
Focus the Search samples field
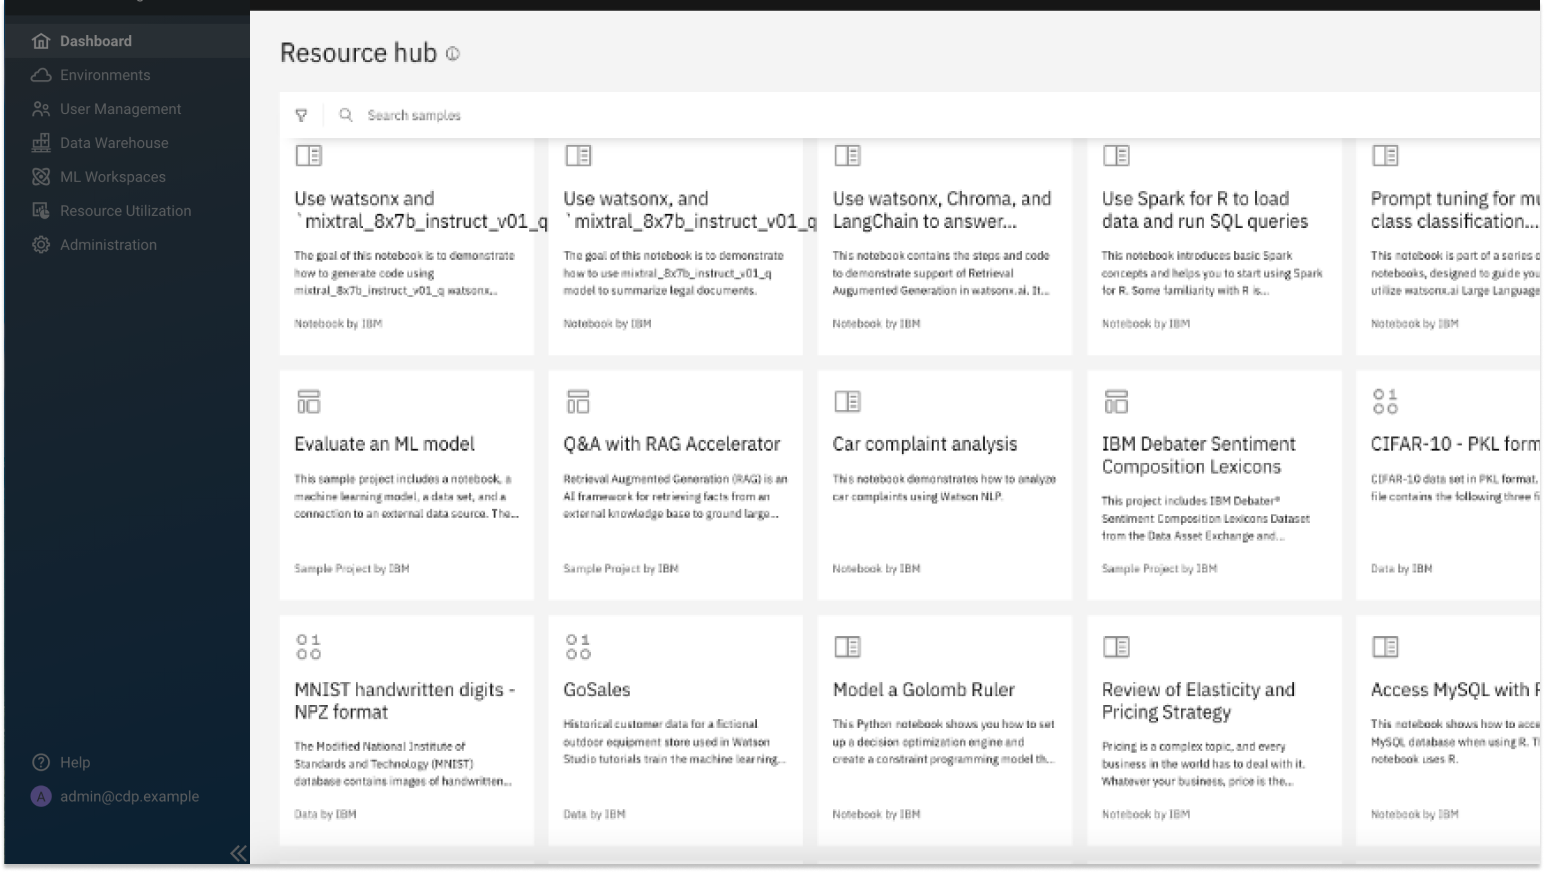[x=940, y=115]
